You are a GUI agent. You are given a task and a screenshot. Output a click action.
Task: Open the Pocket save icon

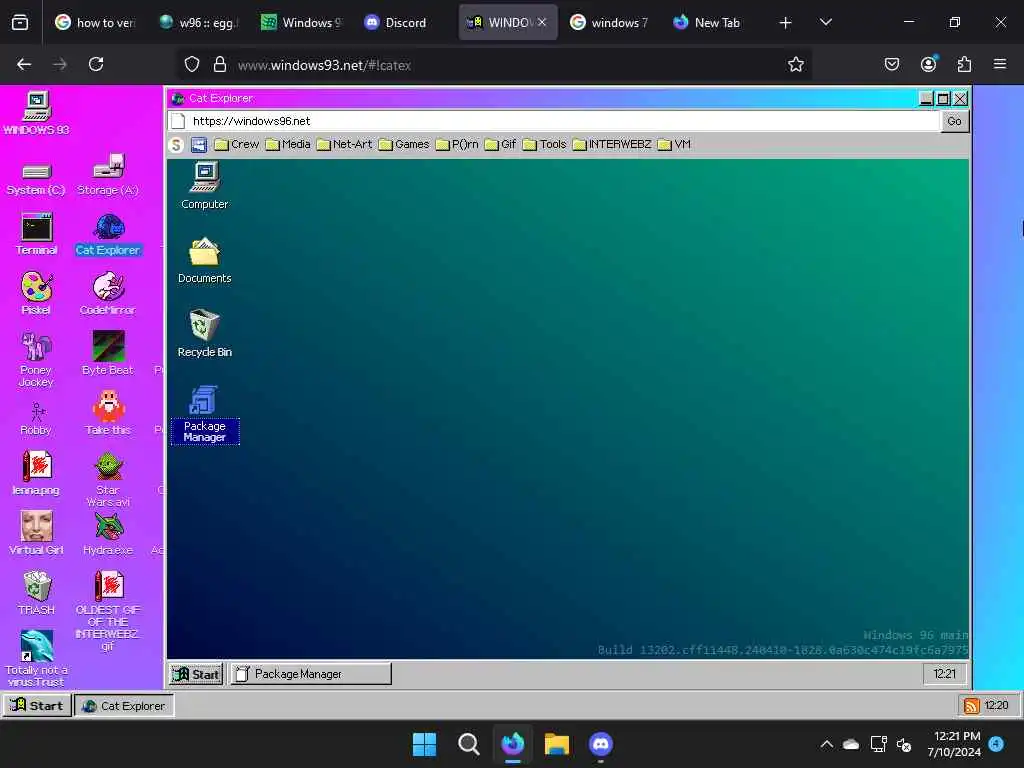pos(892,64)
